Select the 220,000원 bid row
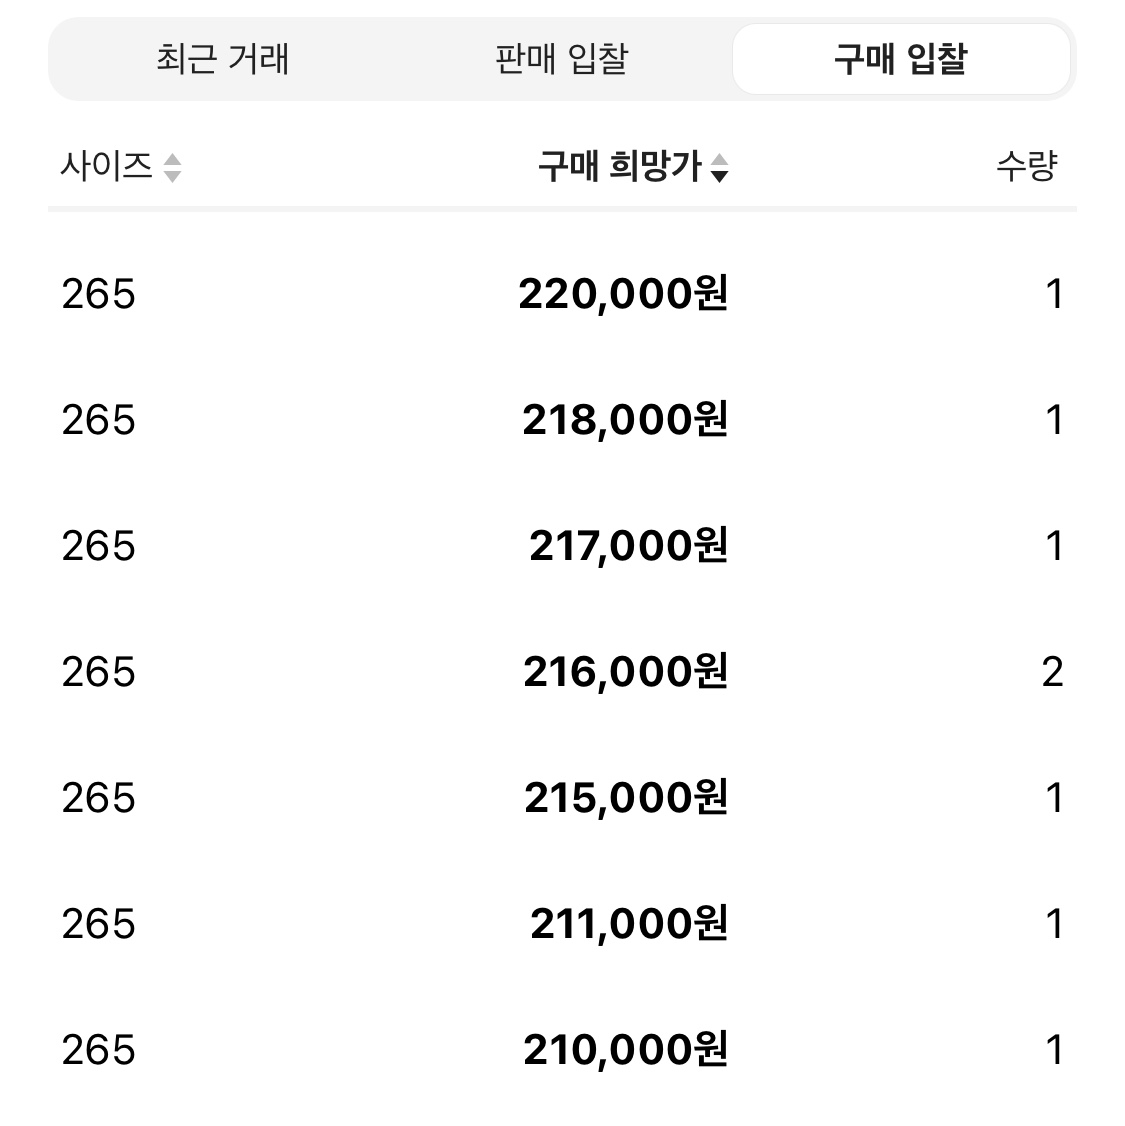This screenshot has width=1125, height=1126. click(x=562, y=294)
